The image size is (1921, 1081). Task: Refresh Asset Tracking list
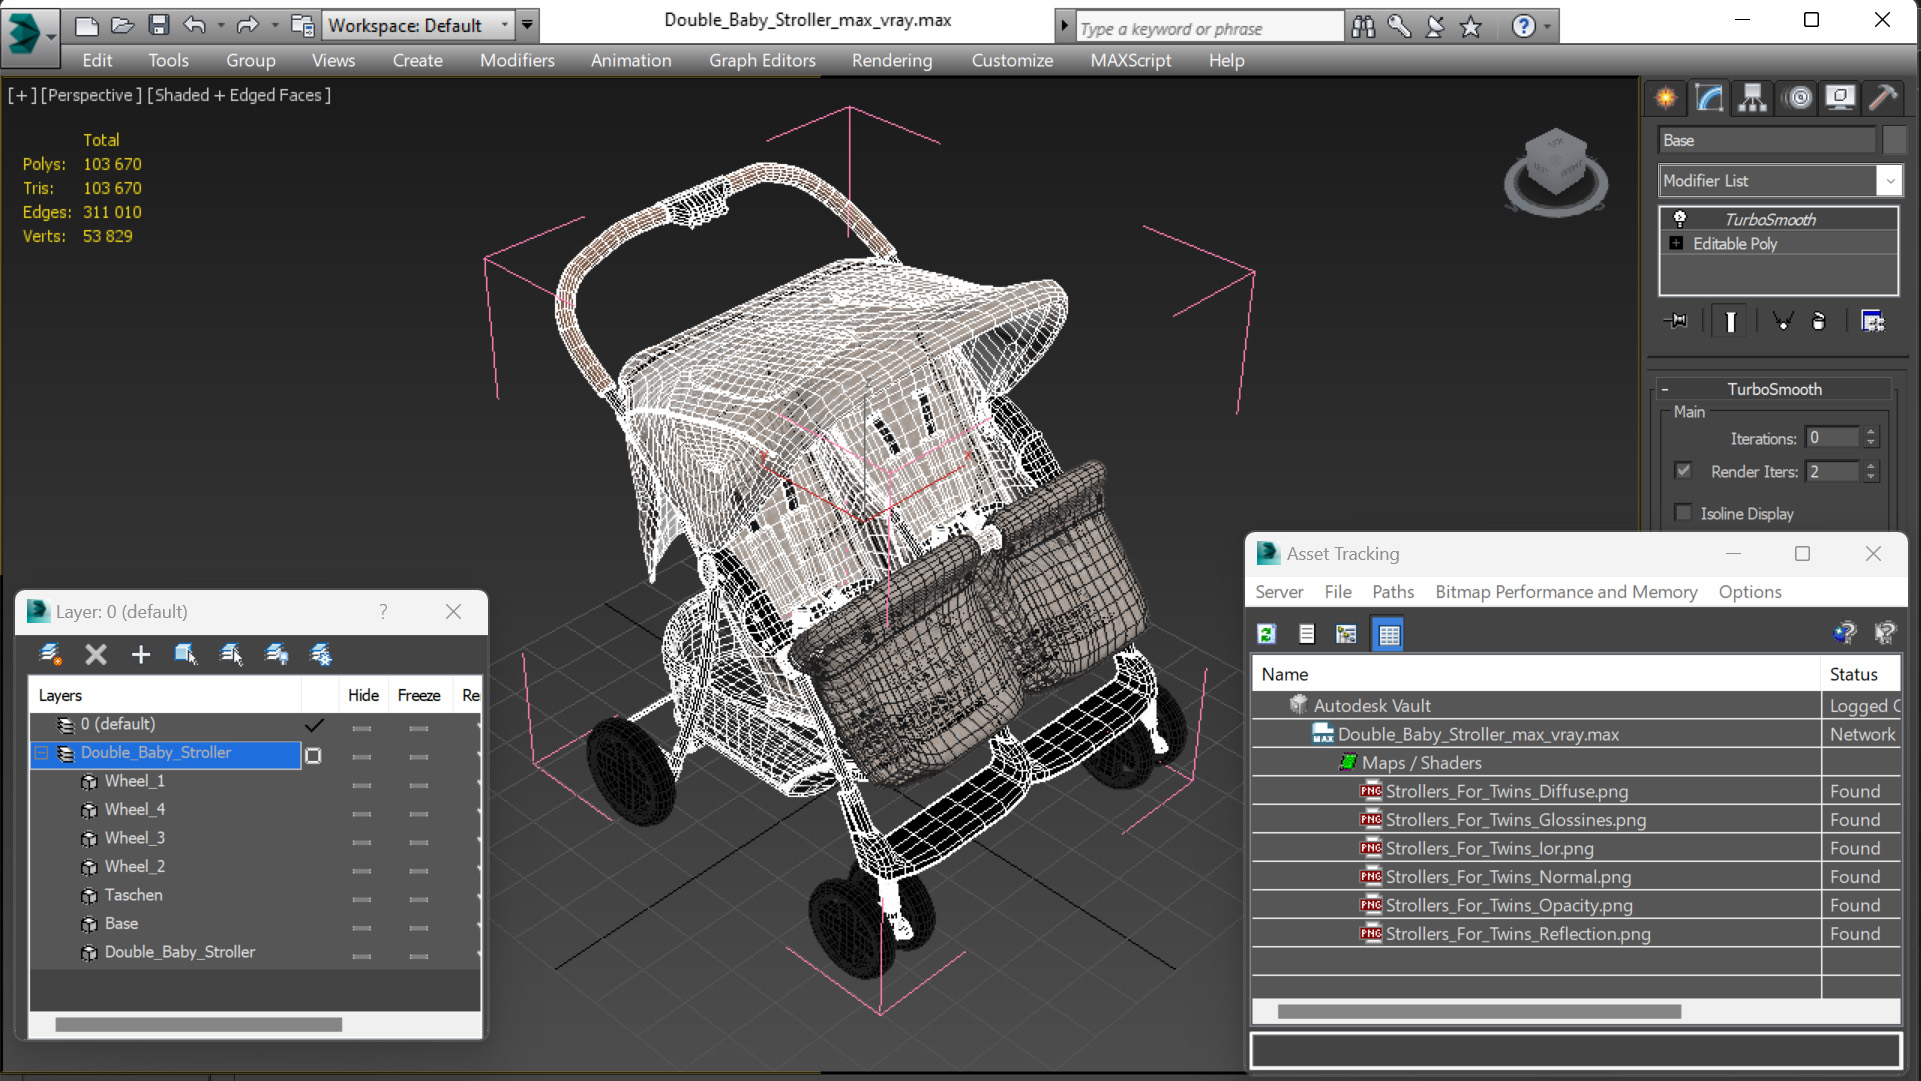click(1266, 634)
